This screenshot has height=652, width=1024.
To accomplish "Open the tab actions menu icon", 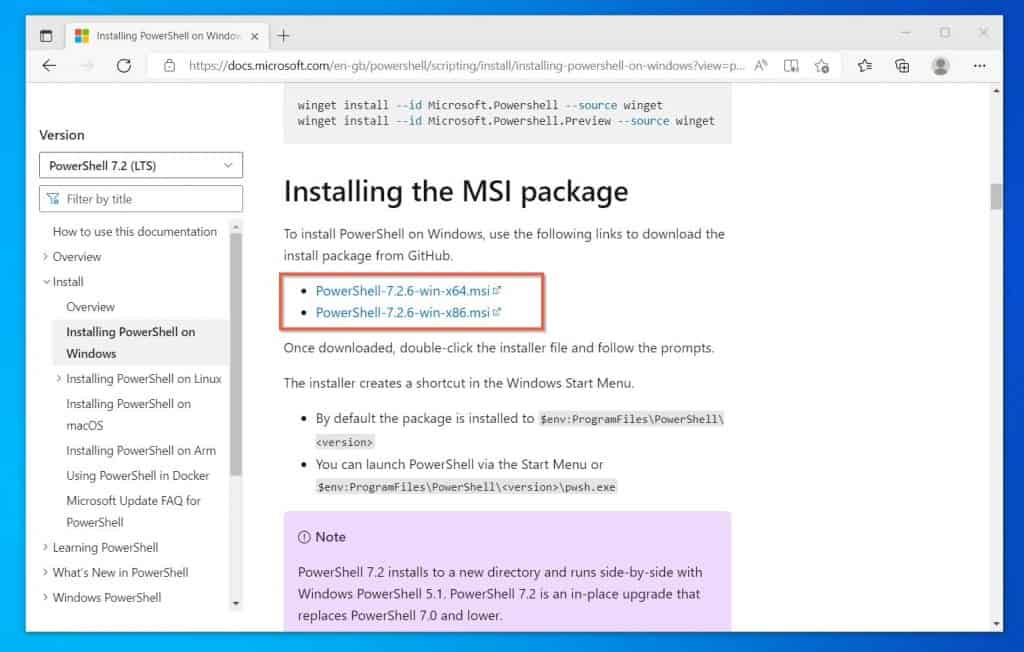I will [x=46, y=36].
